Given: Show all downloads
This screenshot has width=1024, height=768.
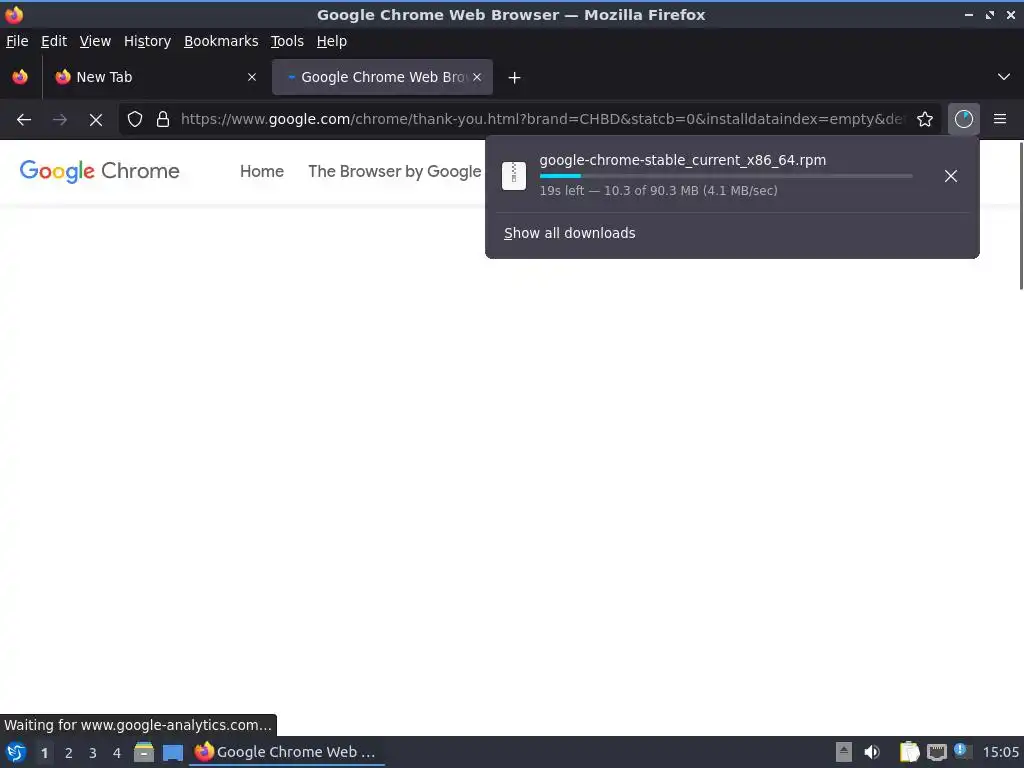Looking at the screenshot, I should coord(569,233).
